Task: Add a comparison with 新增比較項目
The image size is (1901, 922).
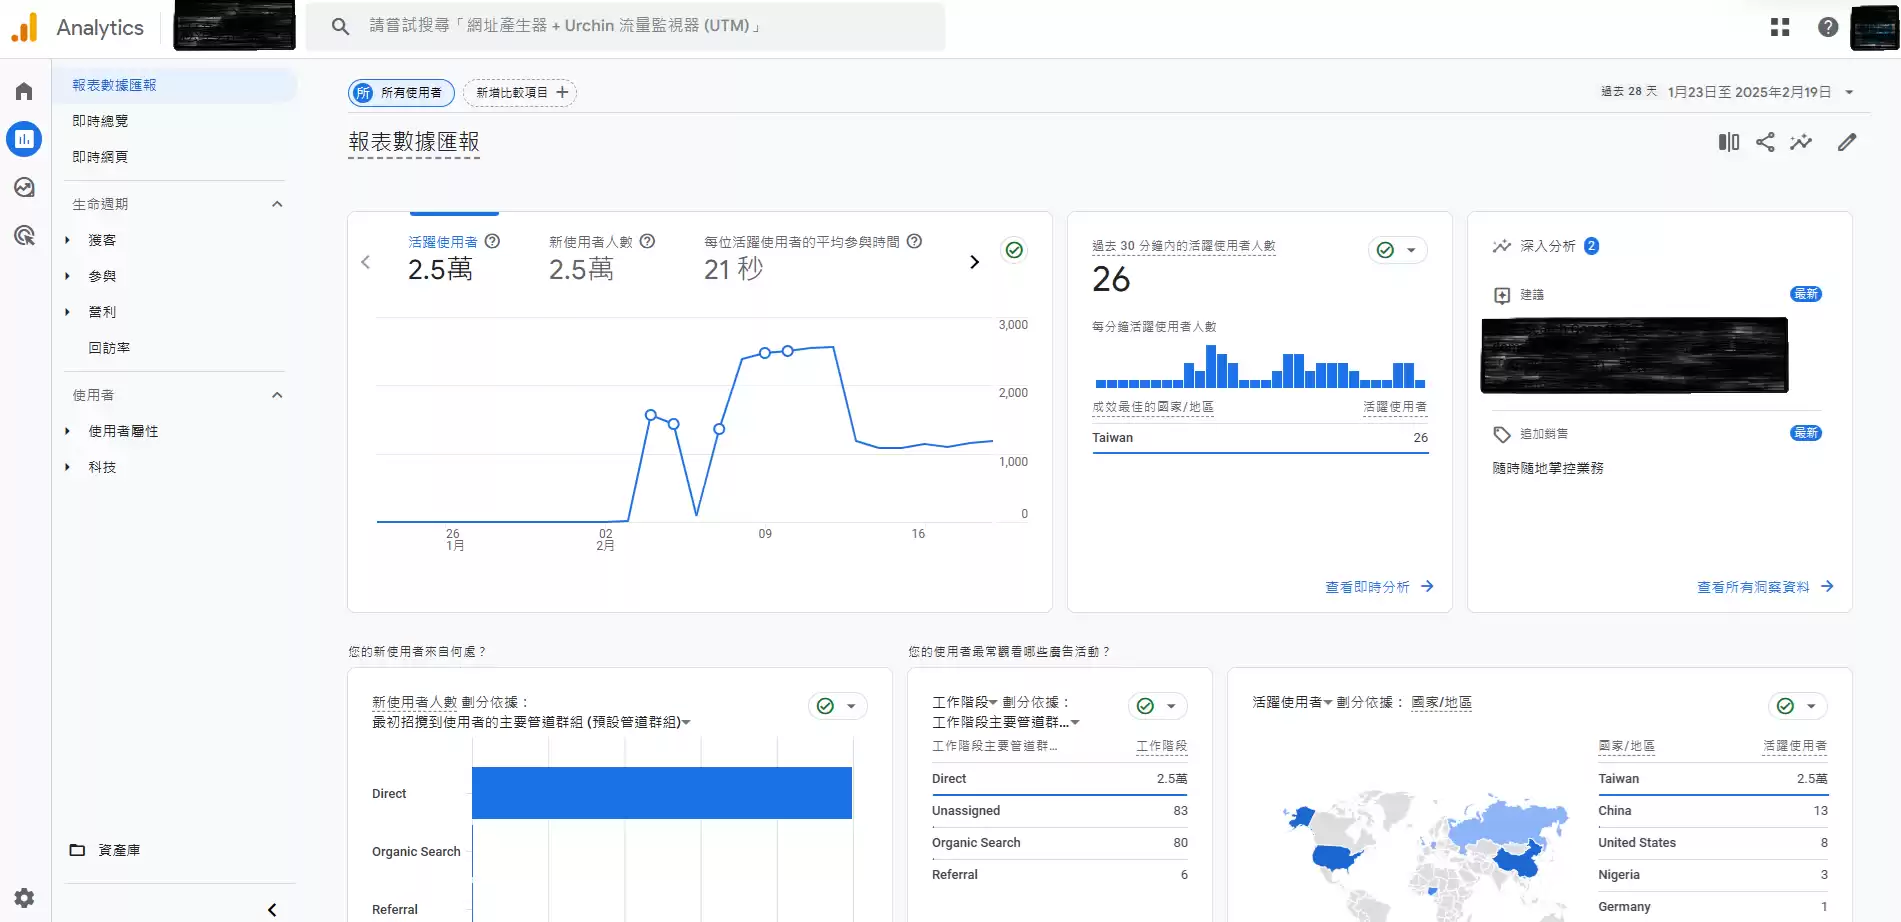Action: point(520,93)
